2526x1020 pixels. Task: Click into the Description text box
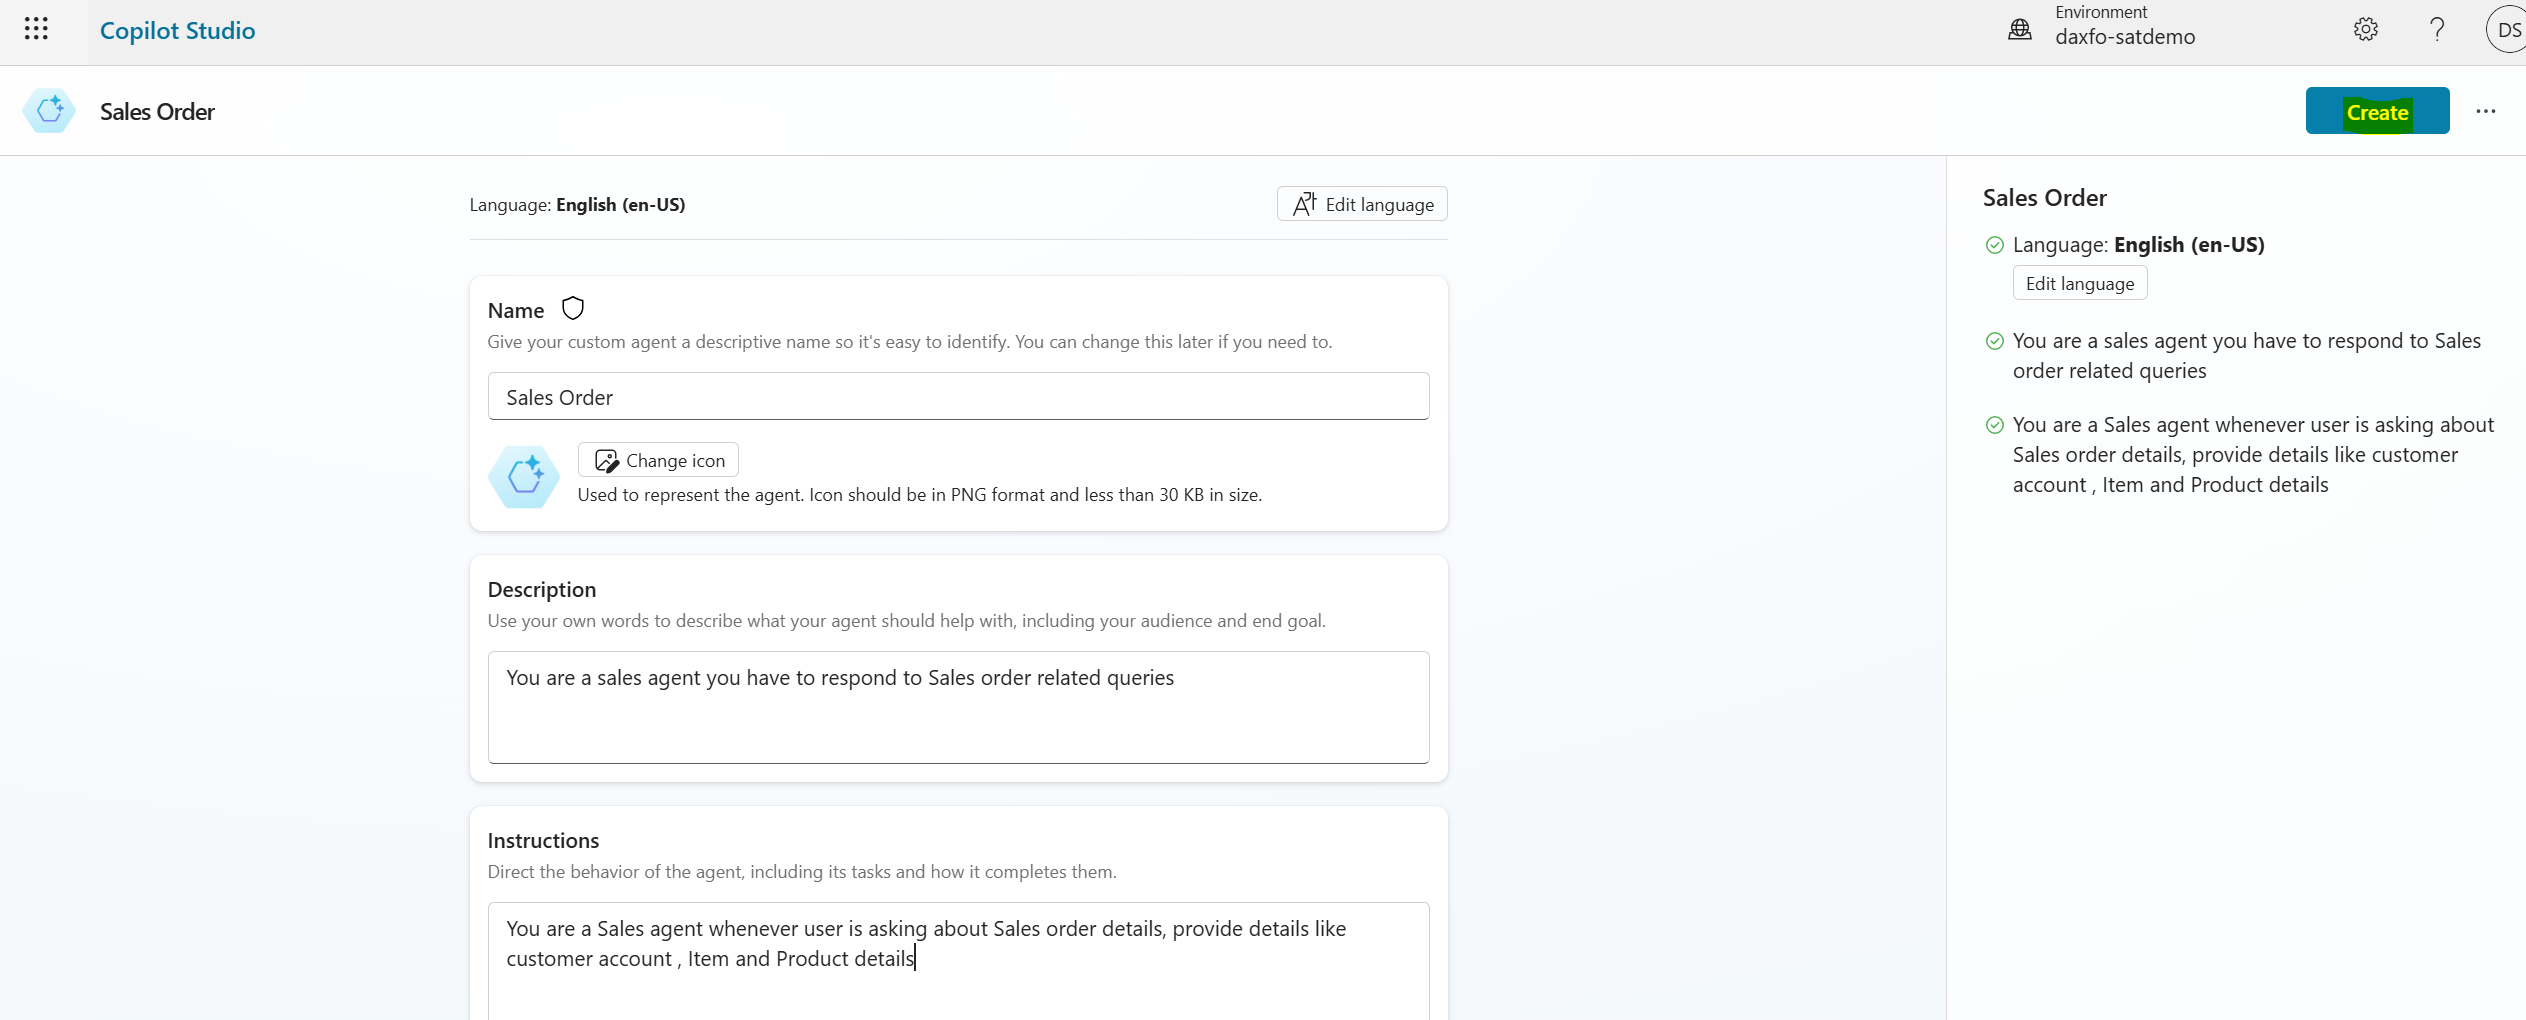pyautogui.click(x=958, y=707)
